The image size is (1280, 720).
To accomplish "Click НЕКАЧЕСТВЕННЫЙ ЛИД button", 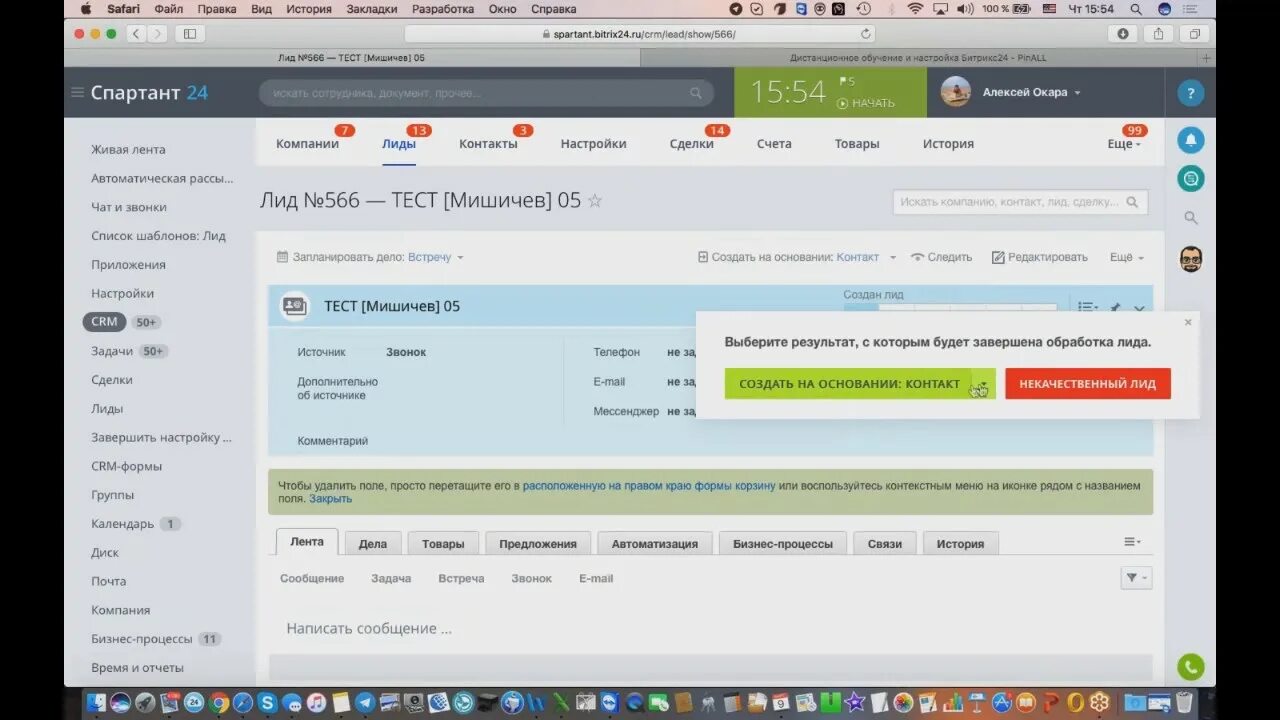I will 1088,384.
